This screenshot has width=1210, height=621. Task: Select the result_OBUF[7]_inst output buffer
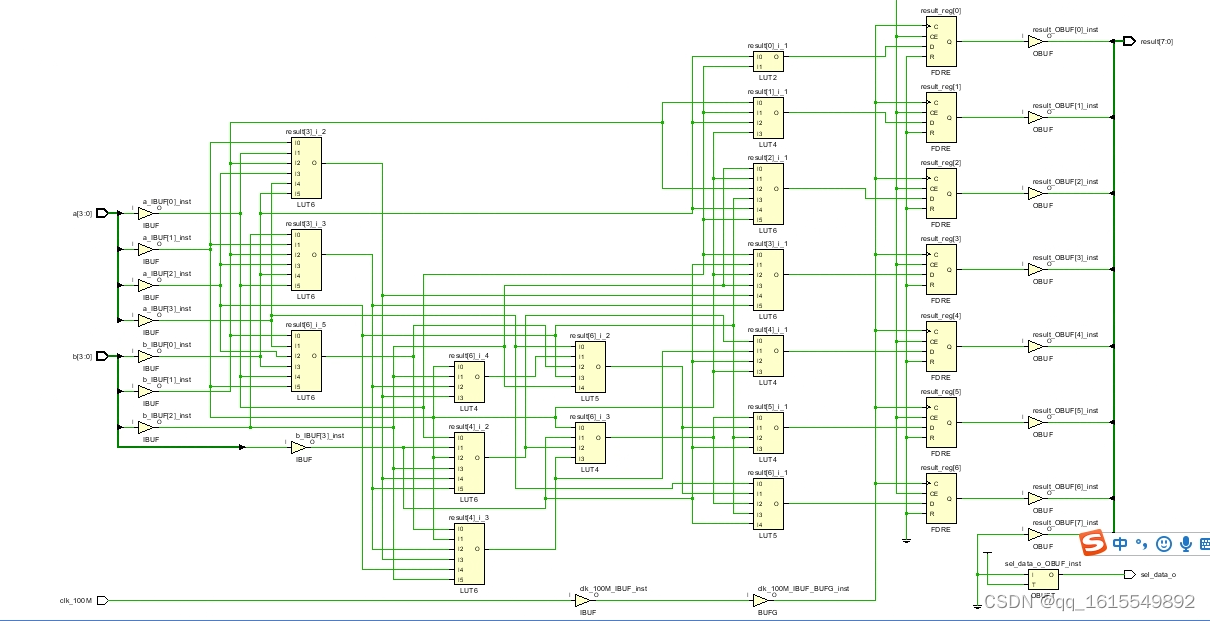click(x=1035, y=534)
